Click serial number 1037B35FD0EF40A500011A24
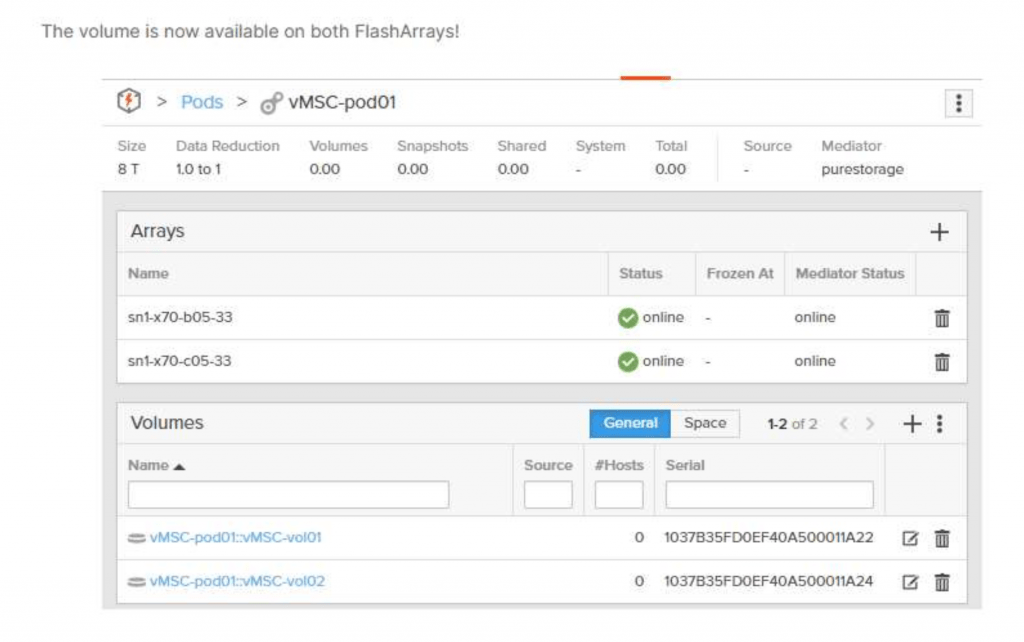The height and width of the screenshot is (642, 1024). (x=769, y=581)
